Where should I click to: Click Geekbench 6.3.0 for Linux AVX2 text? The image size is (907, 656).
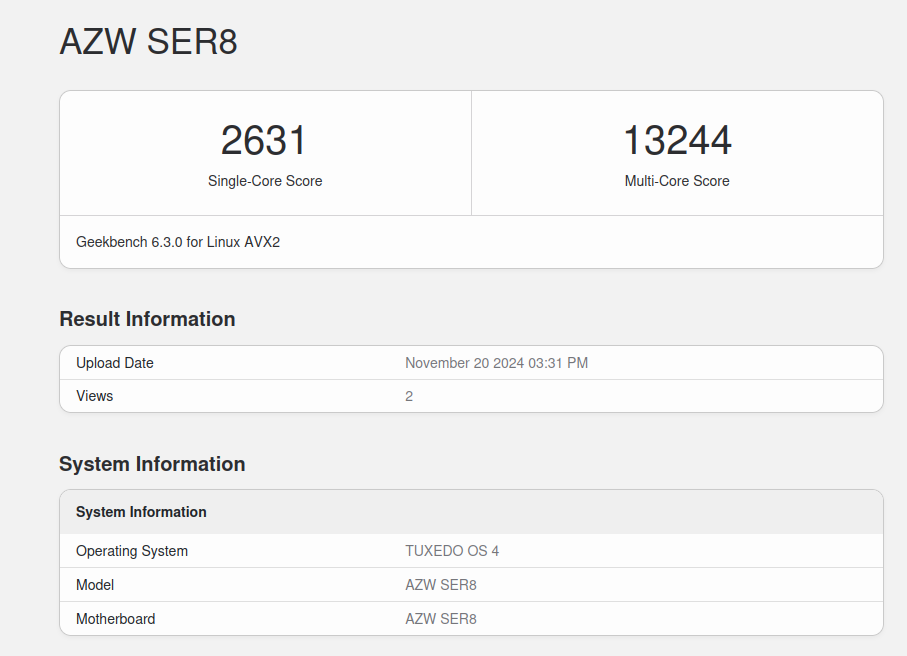tap(178, 242)
